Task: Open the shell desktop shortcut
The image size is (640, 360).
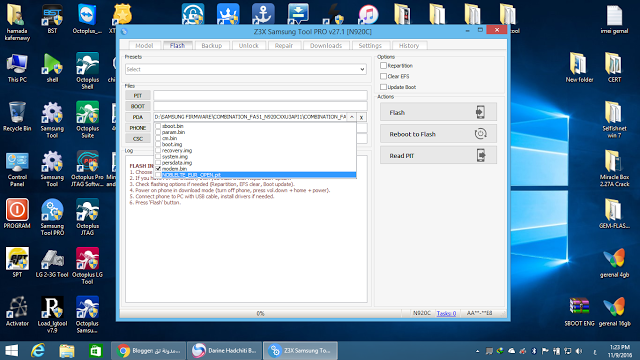Action: (x=52, y=68)
